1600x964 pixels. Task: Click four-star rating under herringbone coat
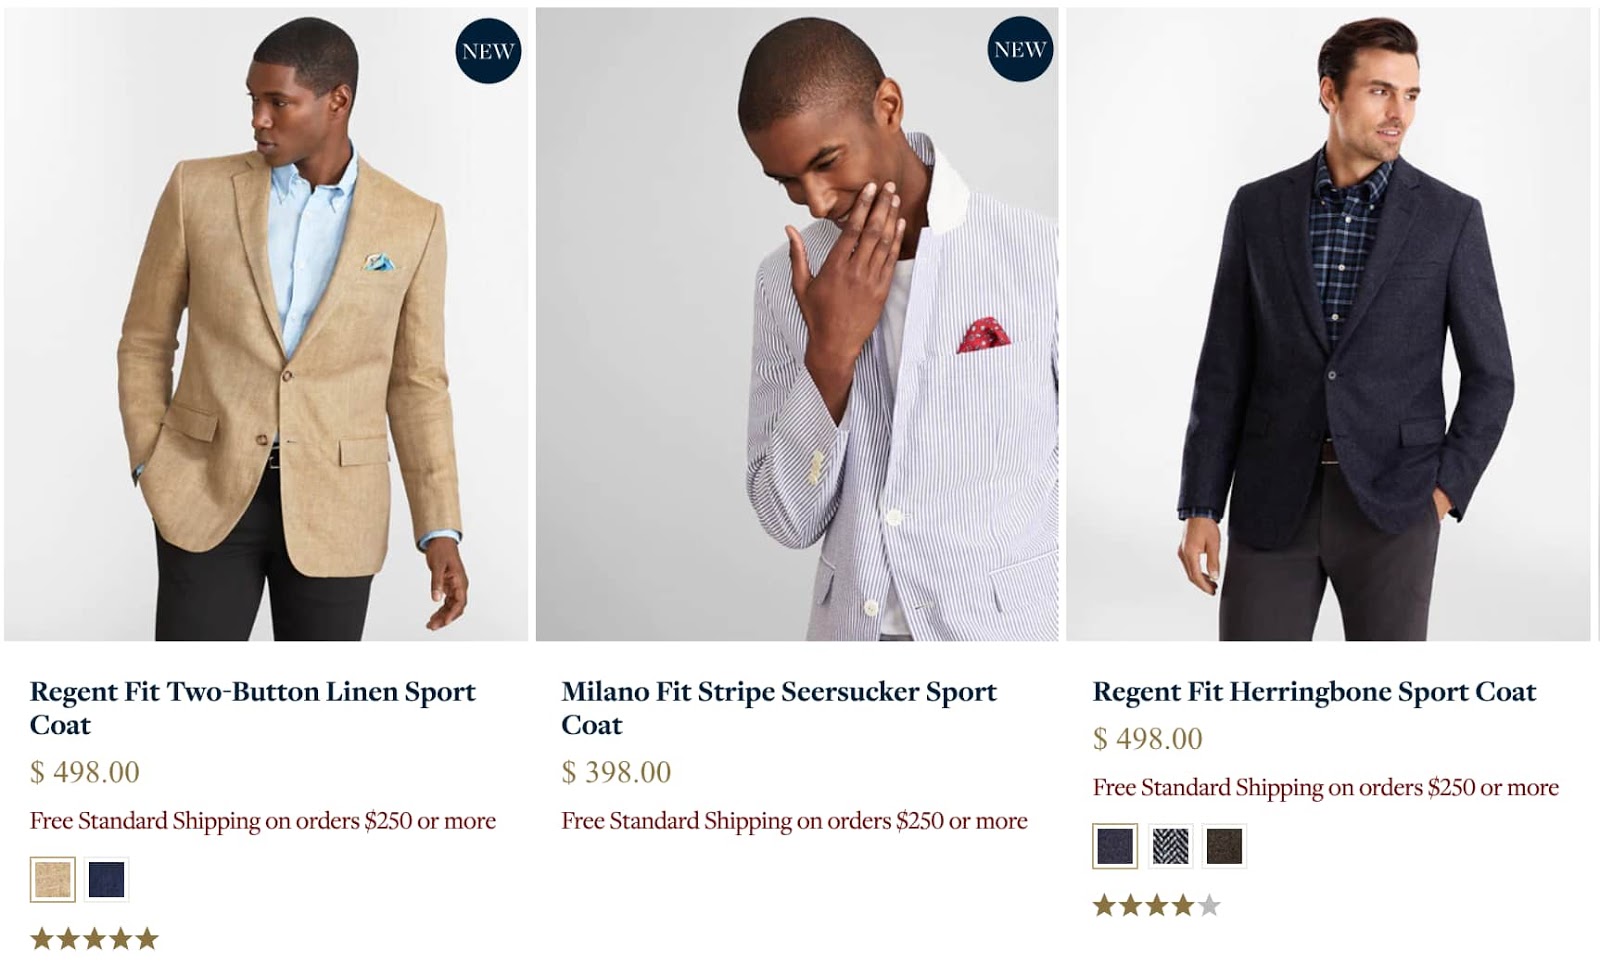point(1157,906)
